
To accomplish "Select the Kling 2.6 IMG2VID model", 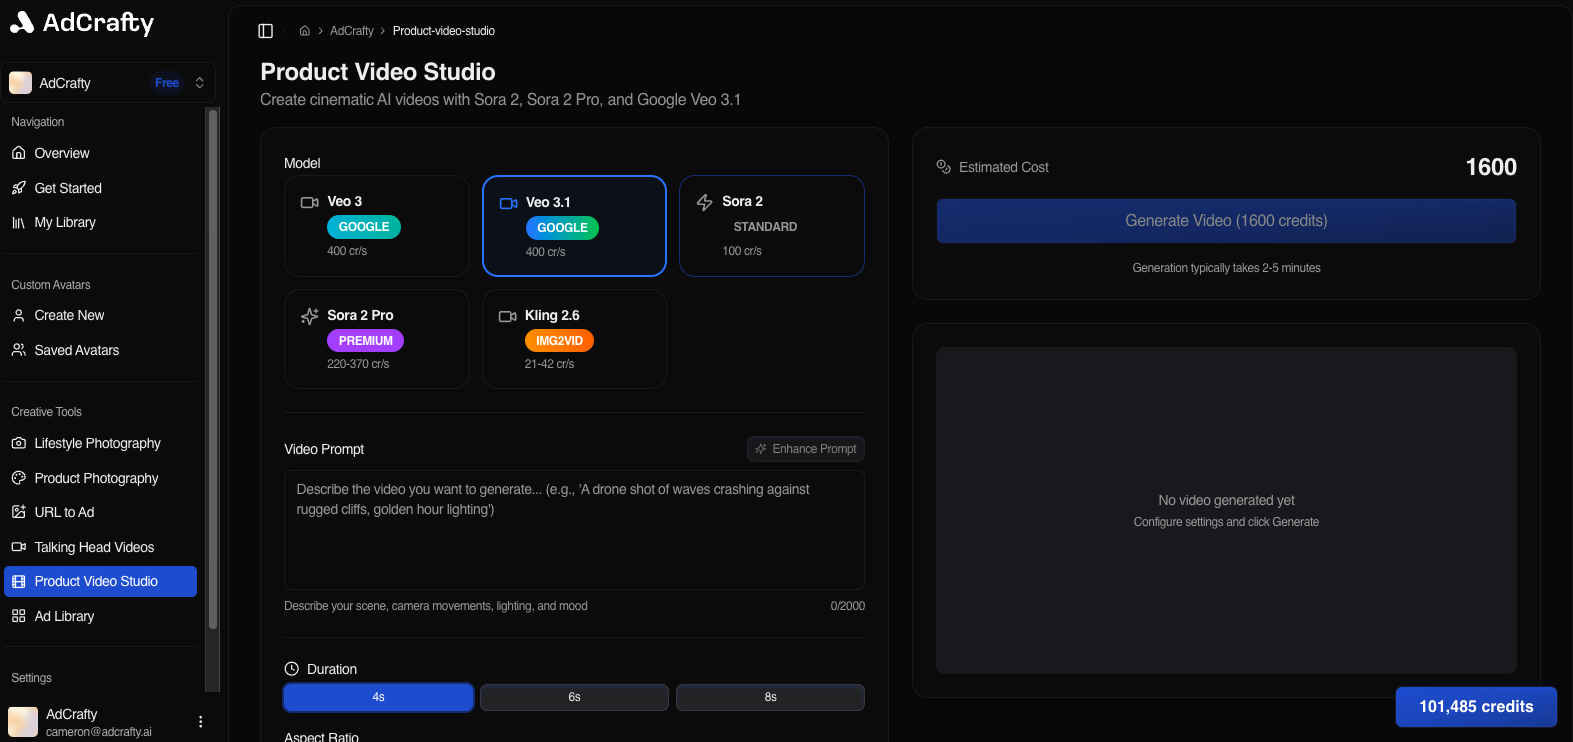I will pyautogui.click(x=574, y=339).
